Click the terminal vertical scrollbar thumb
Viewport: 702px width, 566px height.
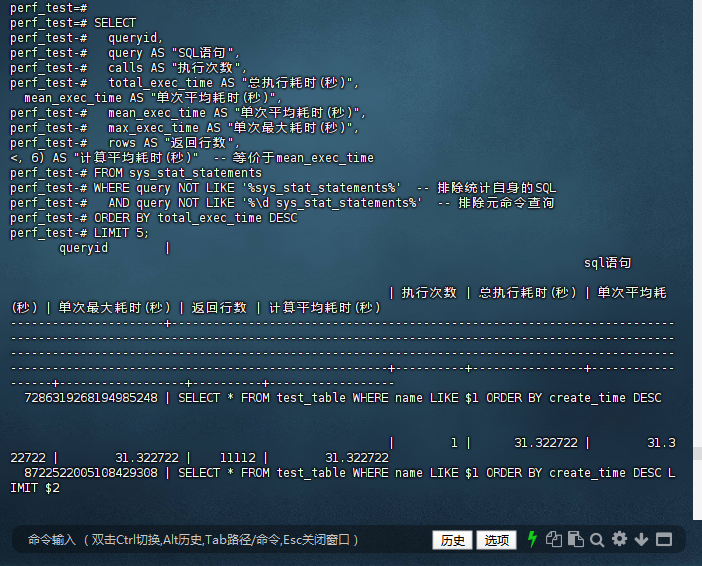(698, 453)
